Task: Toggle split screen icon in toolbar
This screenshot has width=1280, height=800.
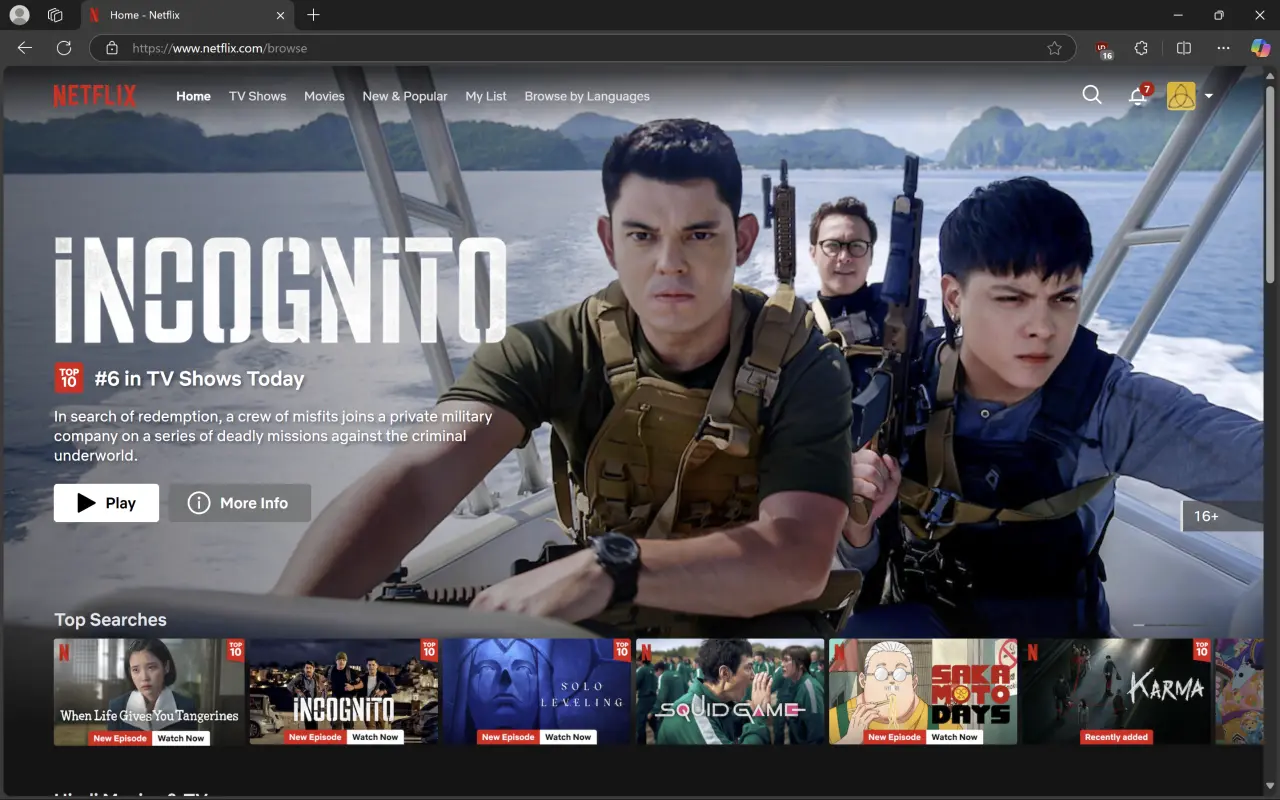Action: pos(1184,48)
